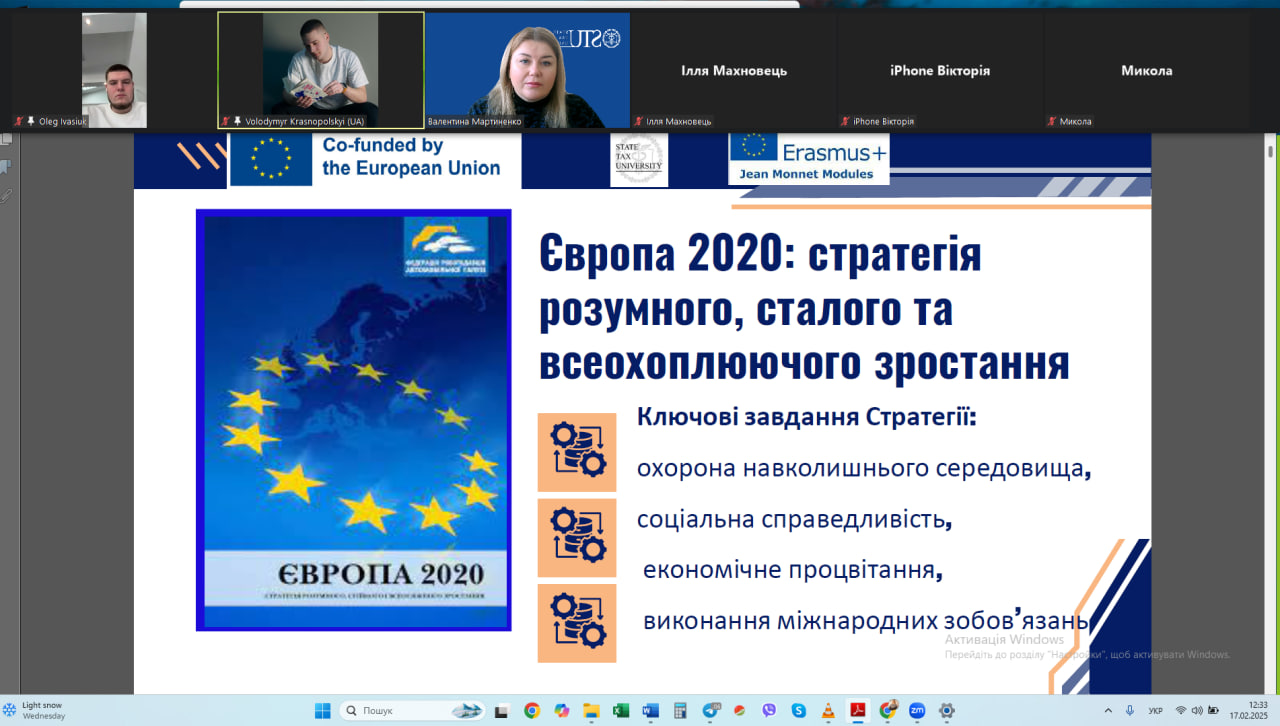Open the Windows Start menu
This screenshot has width=1280, height=726.
pyautogui.click(x=323, y=711)
